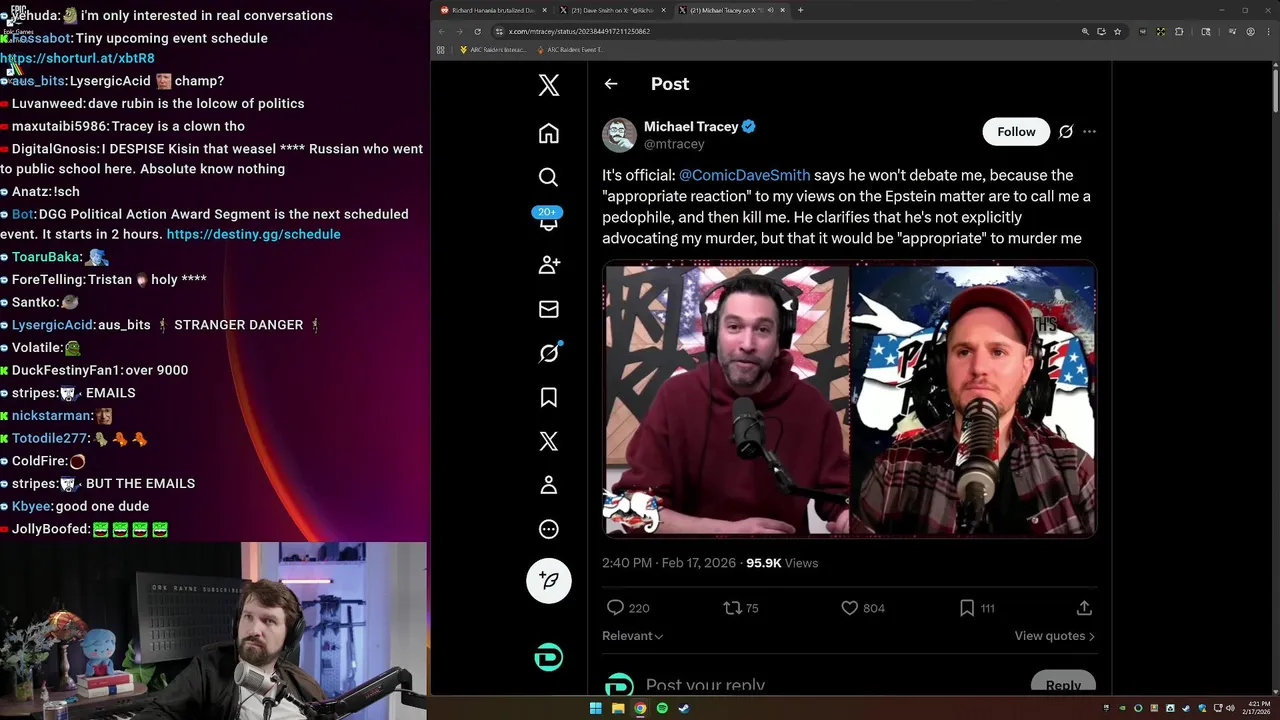Open the Chrome profile avatar icon
The image size is (1280, 720).
(x=1250, y=31)
